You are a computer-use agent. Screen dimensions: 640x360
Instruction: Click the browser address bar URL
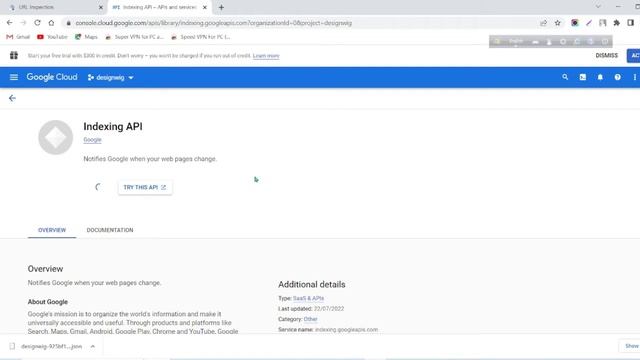point(213,23)
